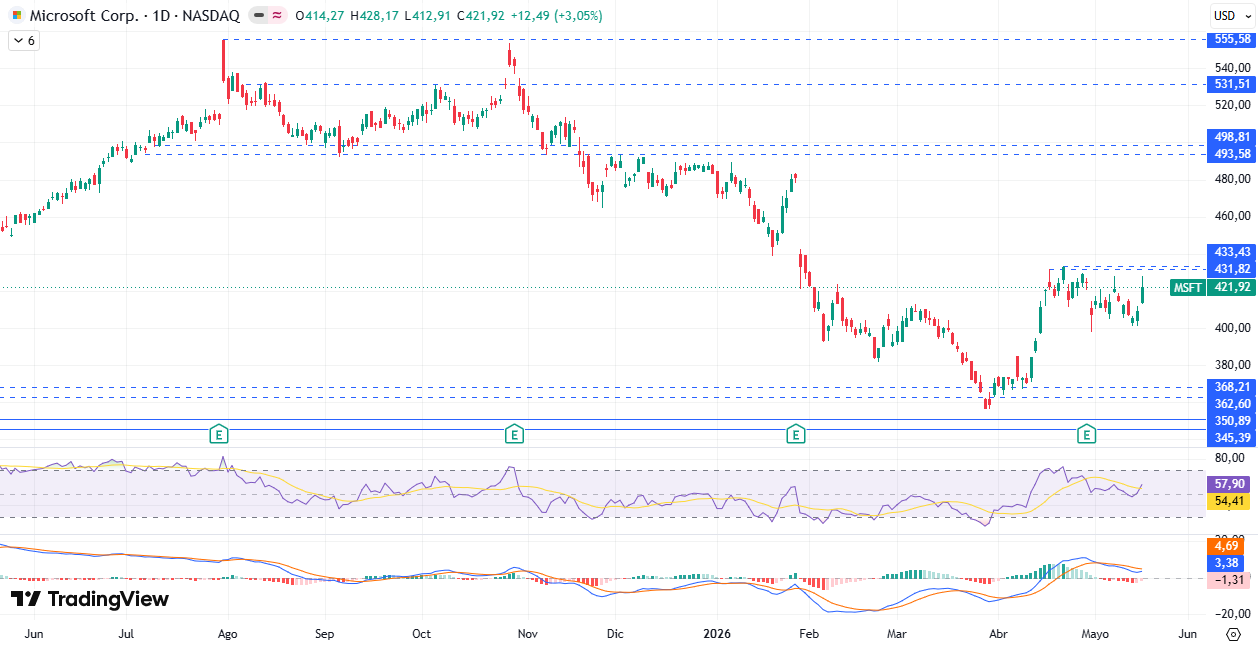
Task: Click the Mayo label on the time axis
Action: tap(1095, 634)
